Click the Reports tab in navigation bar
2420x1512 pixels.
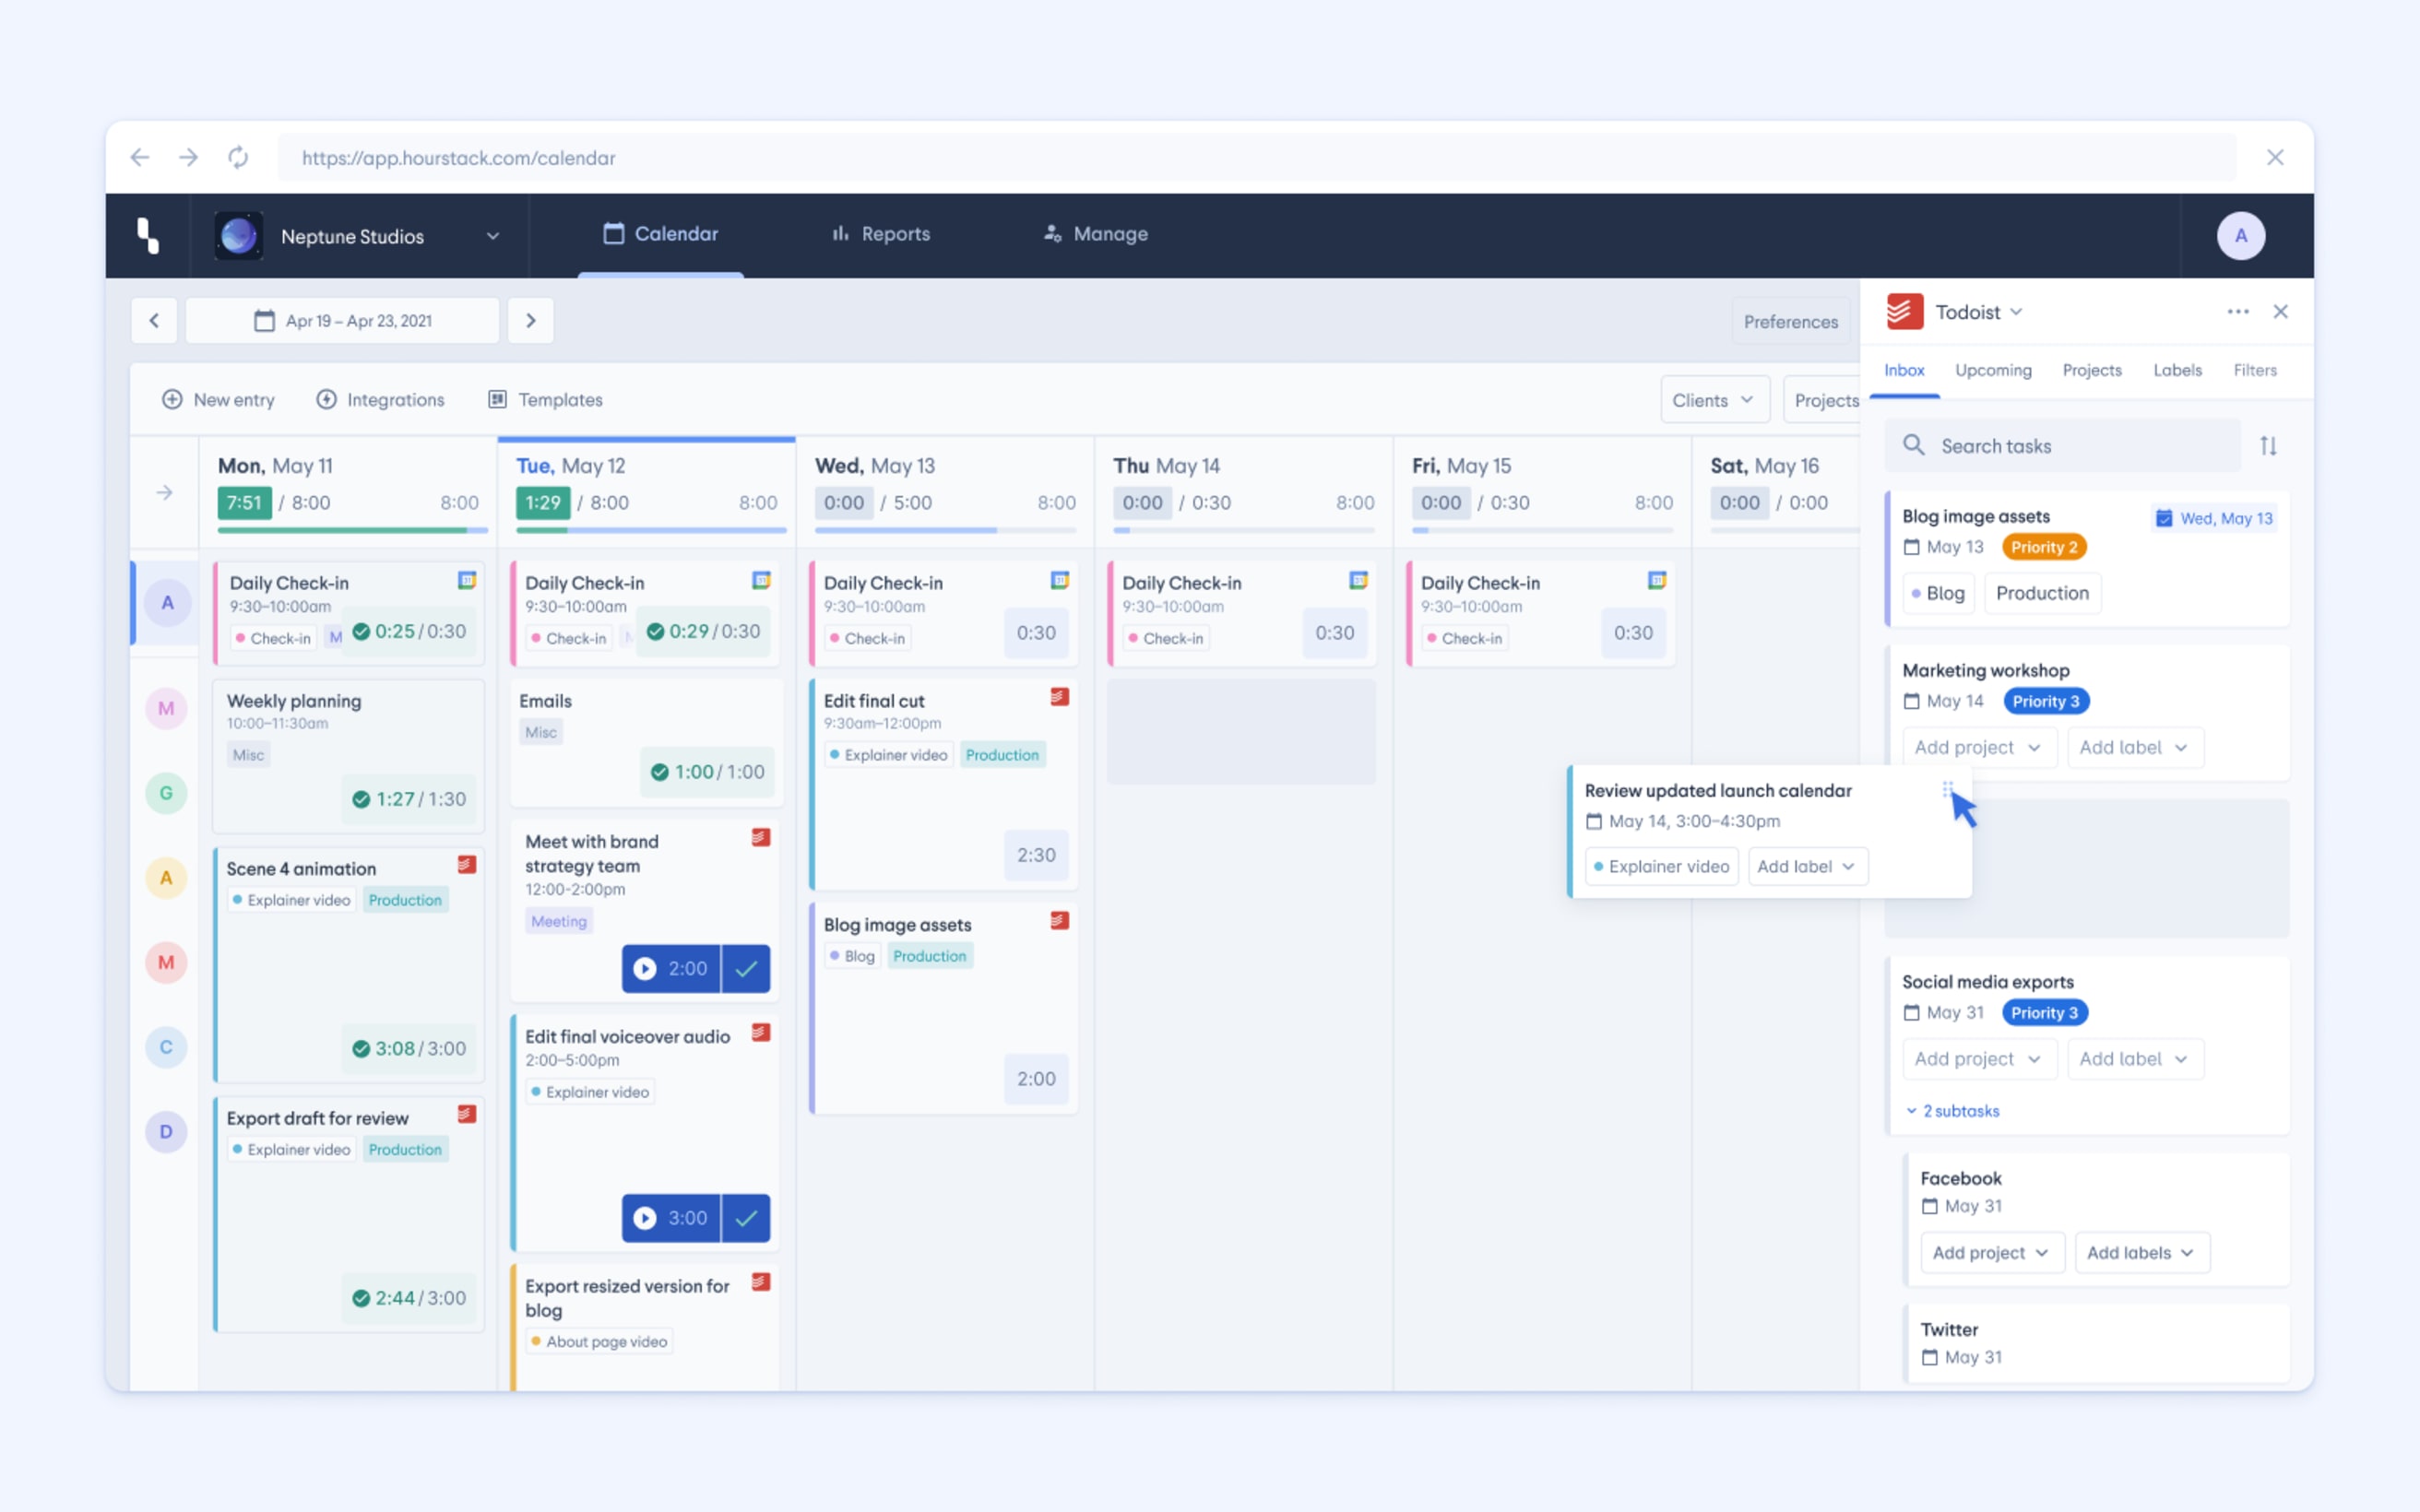pos(880,233)
